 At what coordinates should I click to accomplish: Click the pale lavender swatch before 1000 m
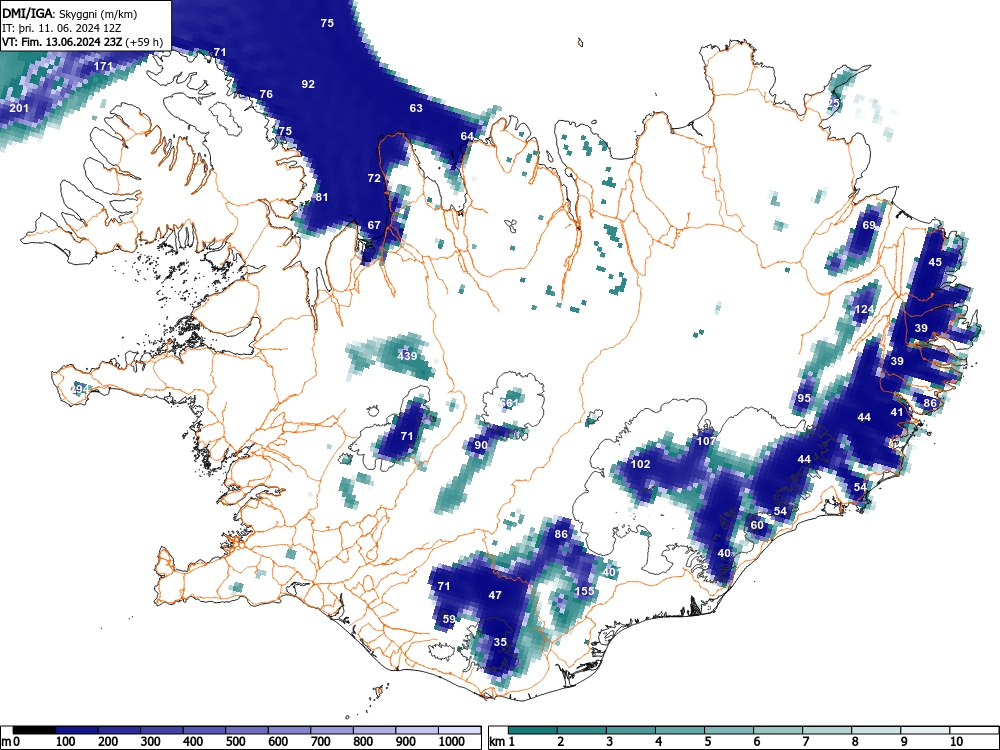(416, 730)
